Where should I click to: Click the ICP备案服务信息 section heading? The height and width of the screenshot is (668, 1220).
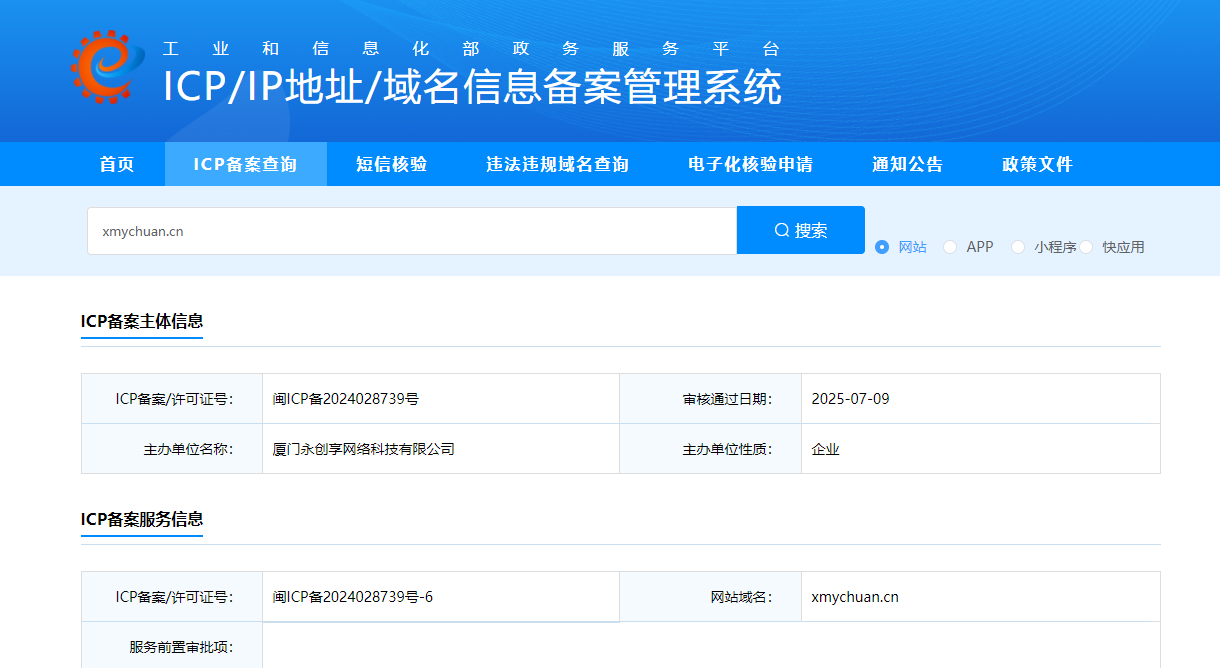coord(142,519)
